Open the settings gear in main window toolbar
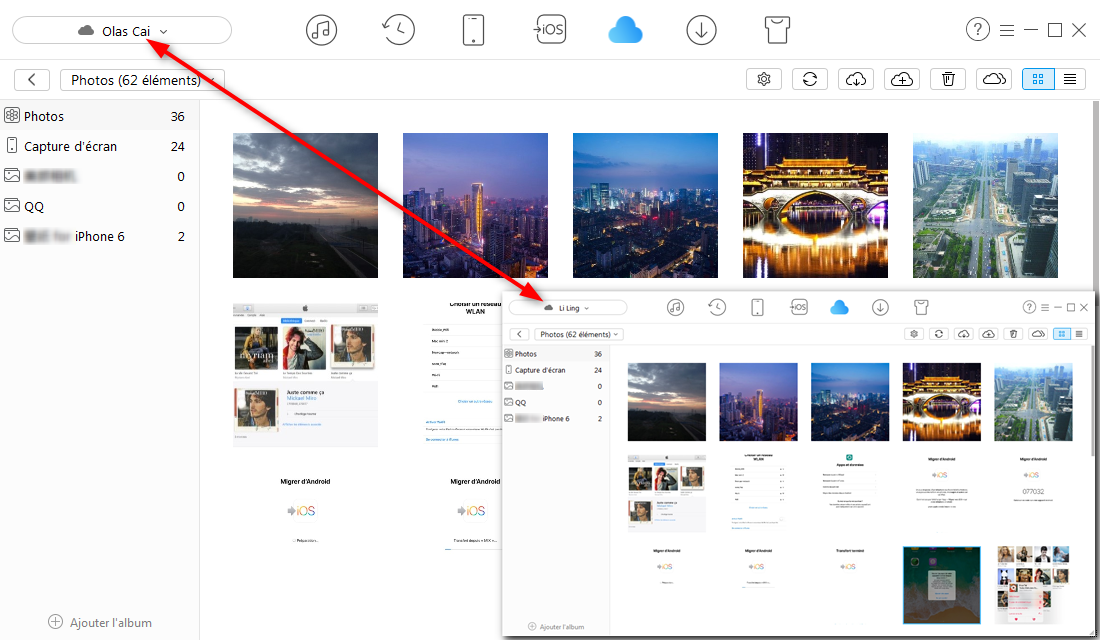This screenshot has width=1100, height=640. pyautogui.click(x=764, y=79)
